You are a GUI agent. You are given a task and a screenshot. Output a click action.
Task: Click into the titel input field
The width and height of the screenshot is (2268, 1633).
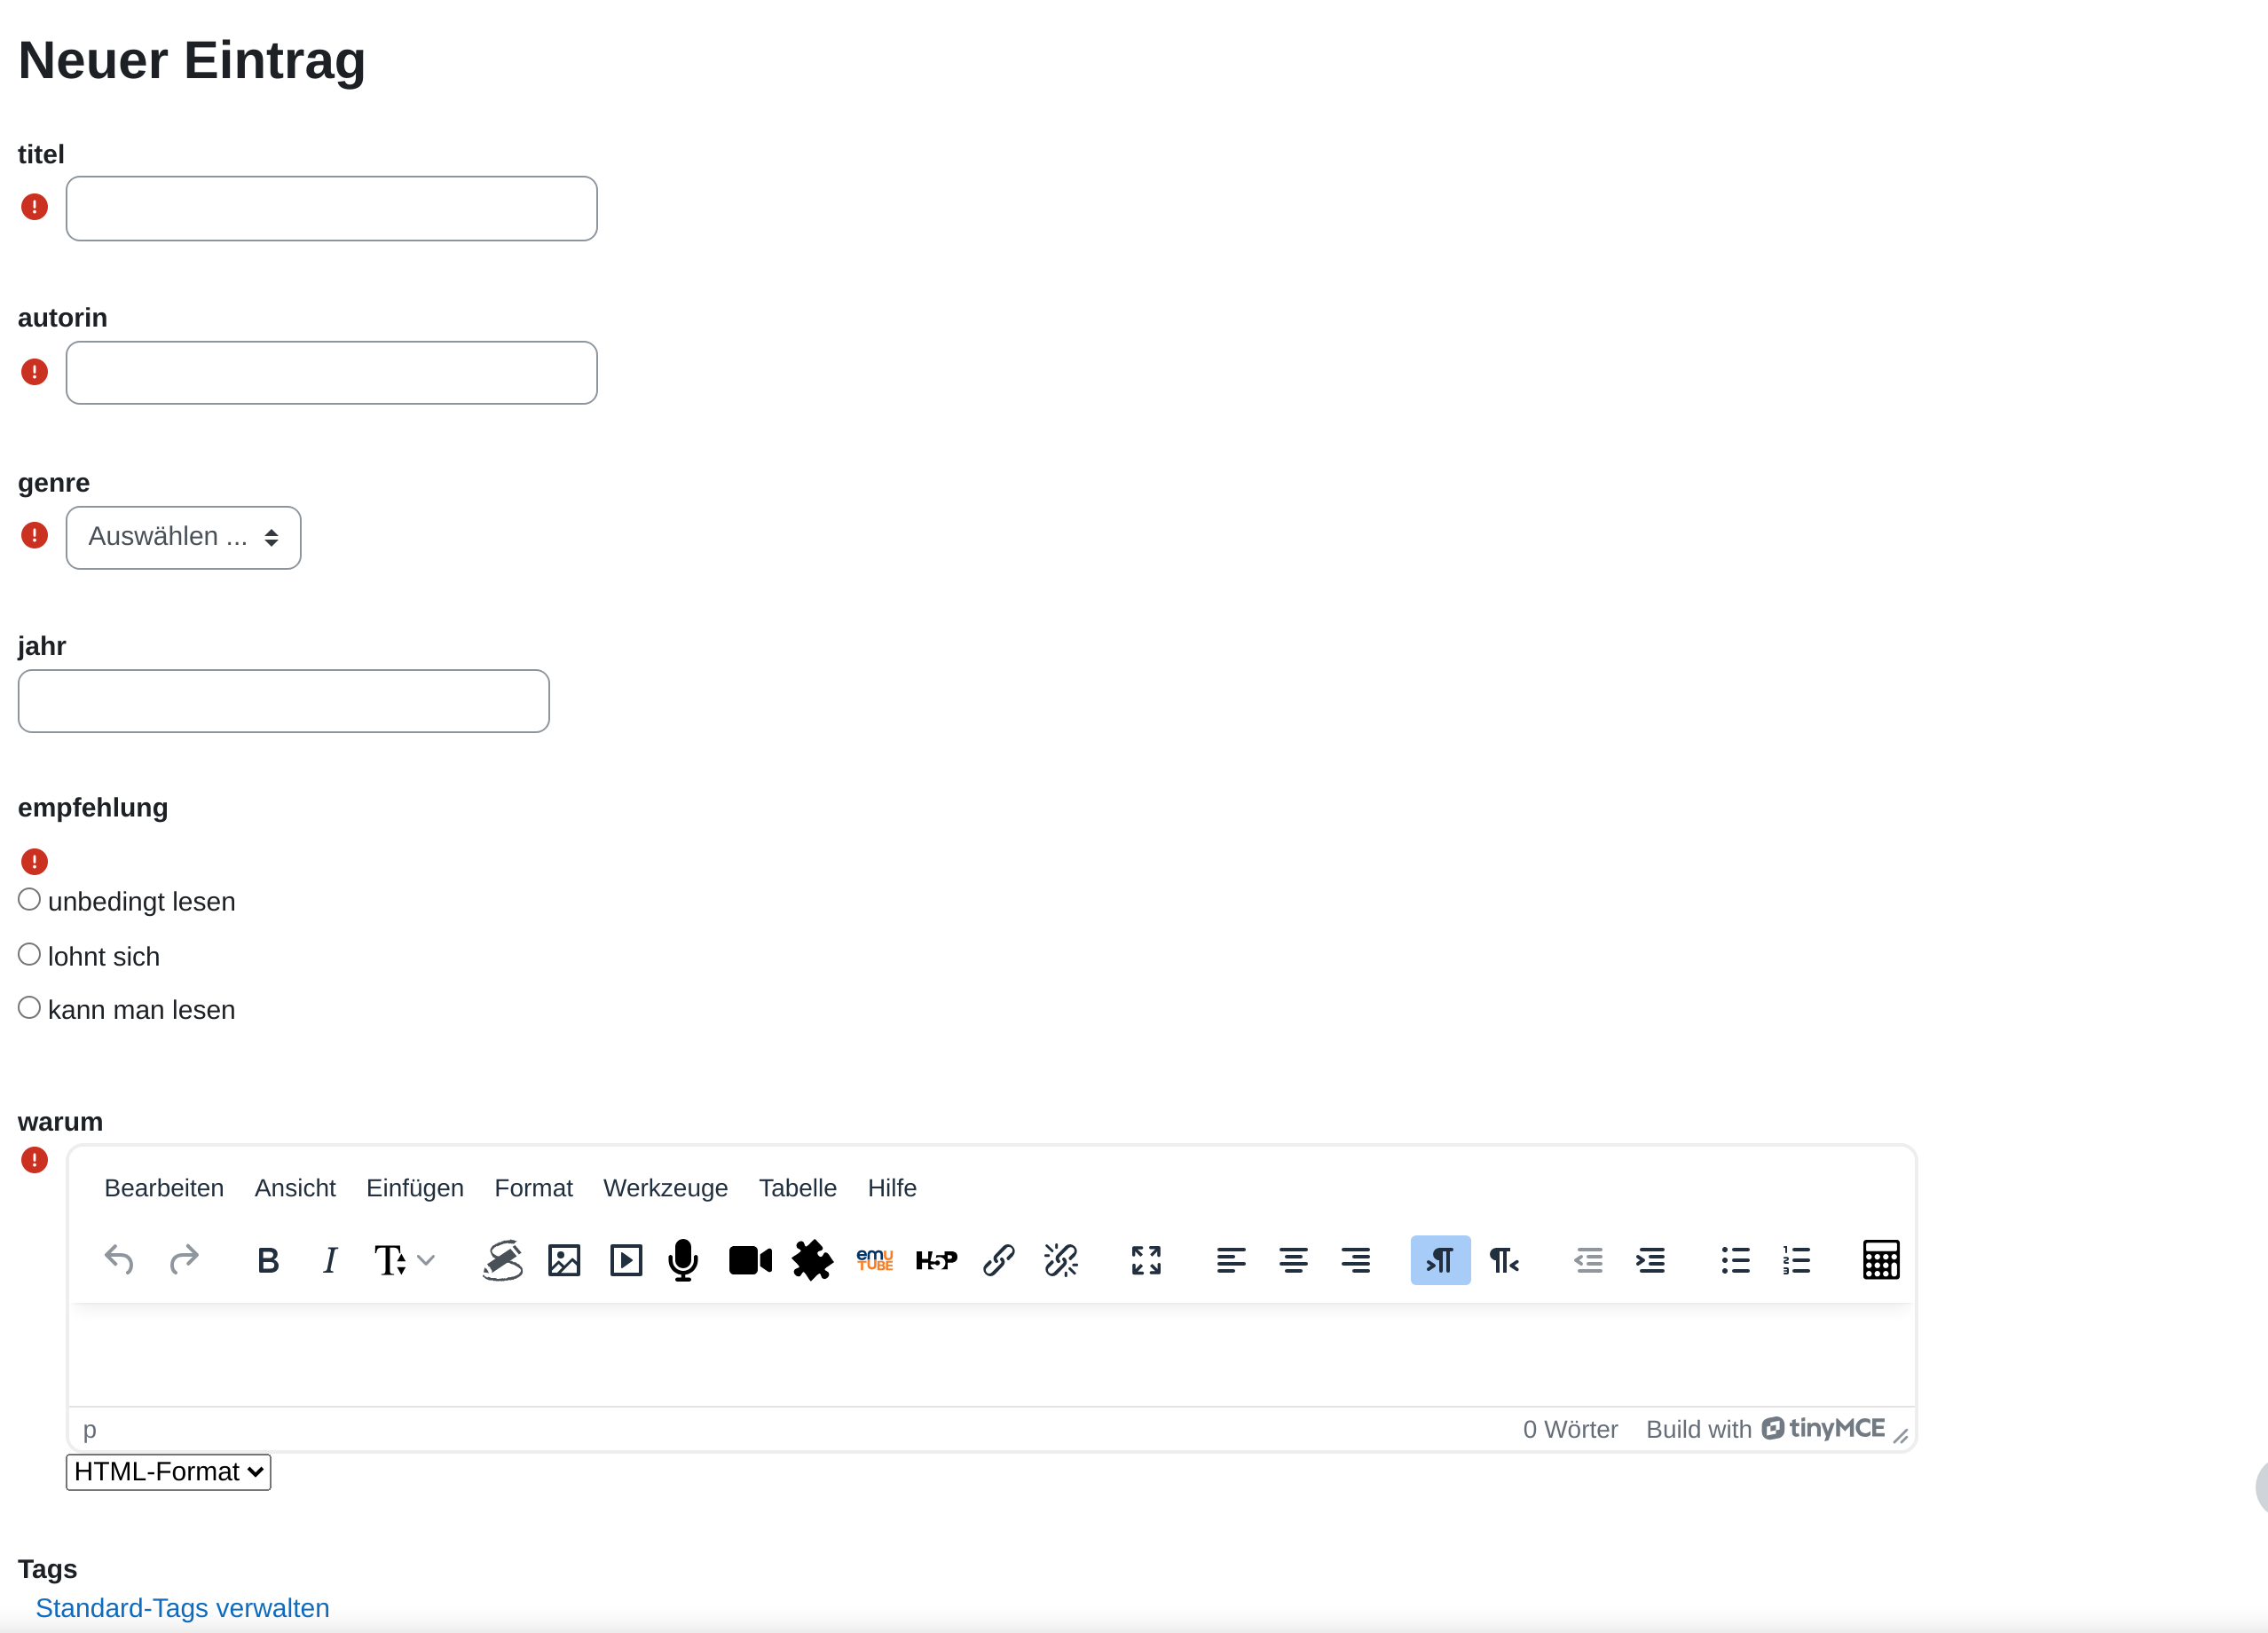point(331,208)
